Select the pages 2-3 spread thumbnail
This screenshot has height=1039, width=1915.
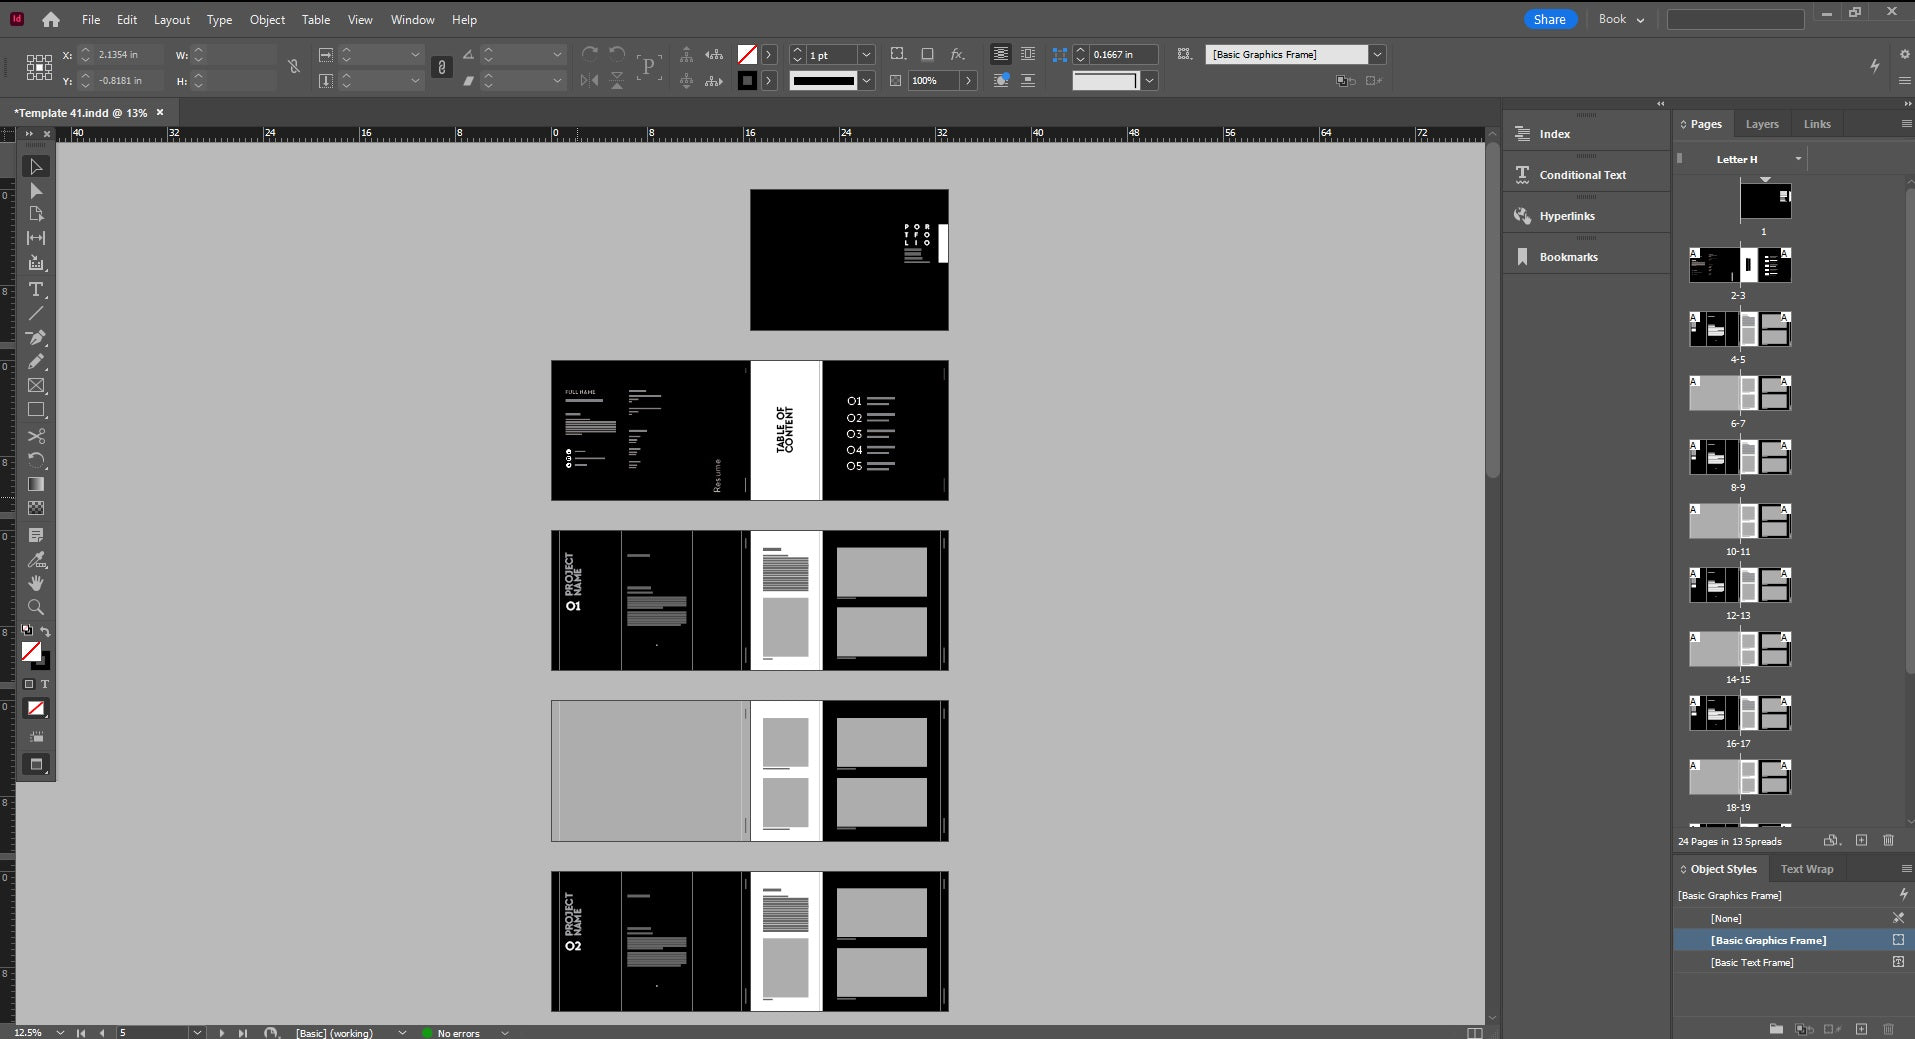(x=1739, y=266)
